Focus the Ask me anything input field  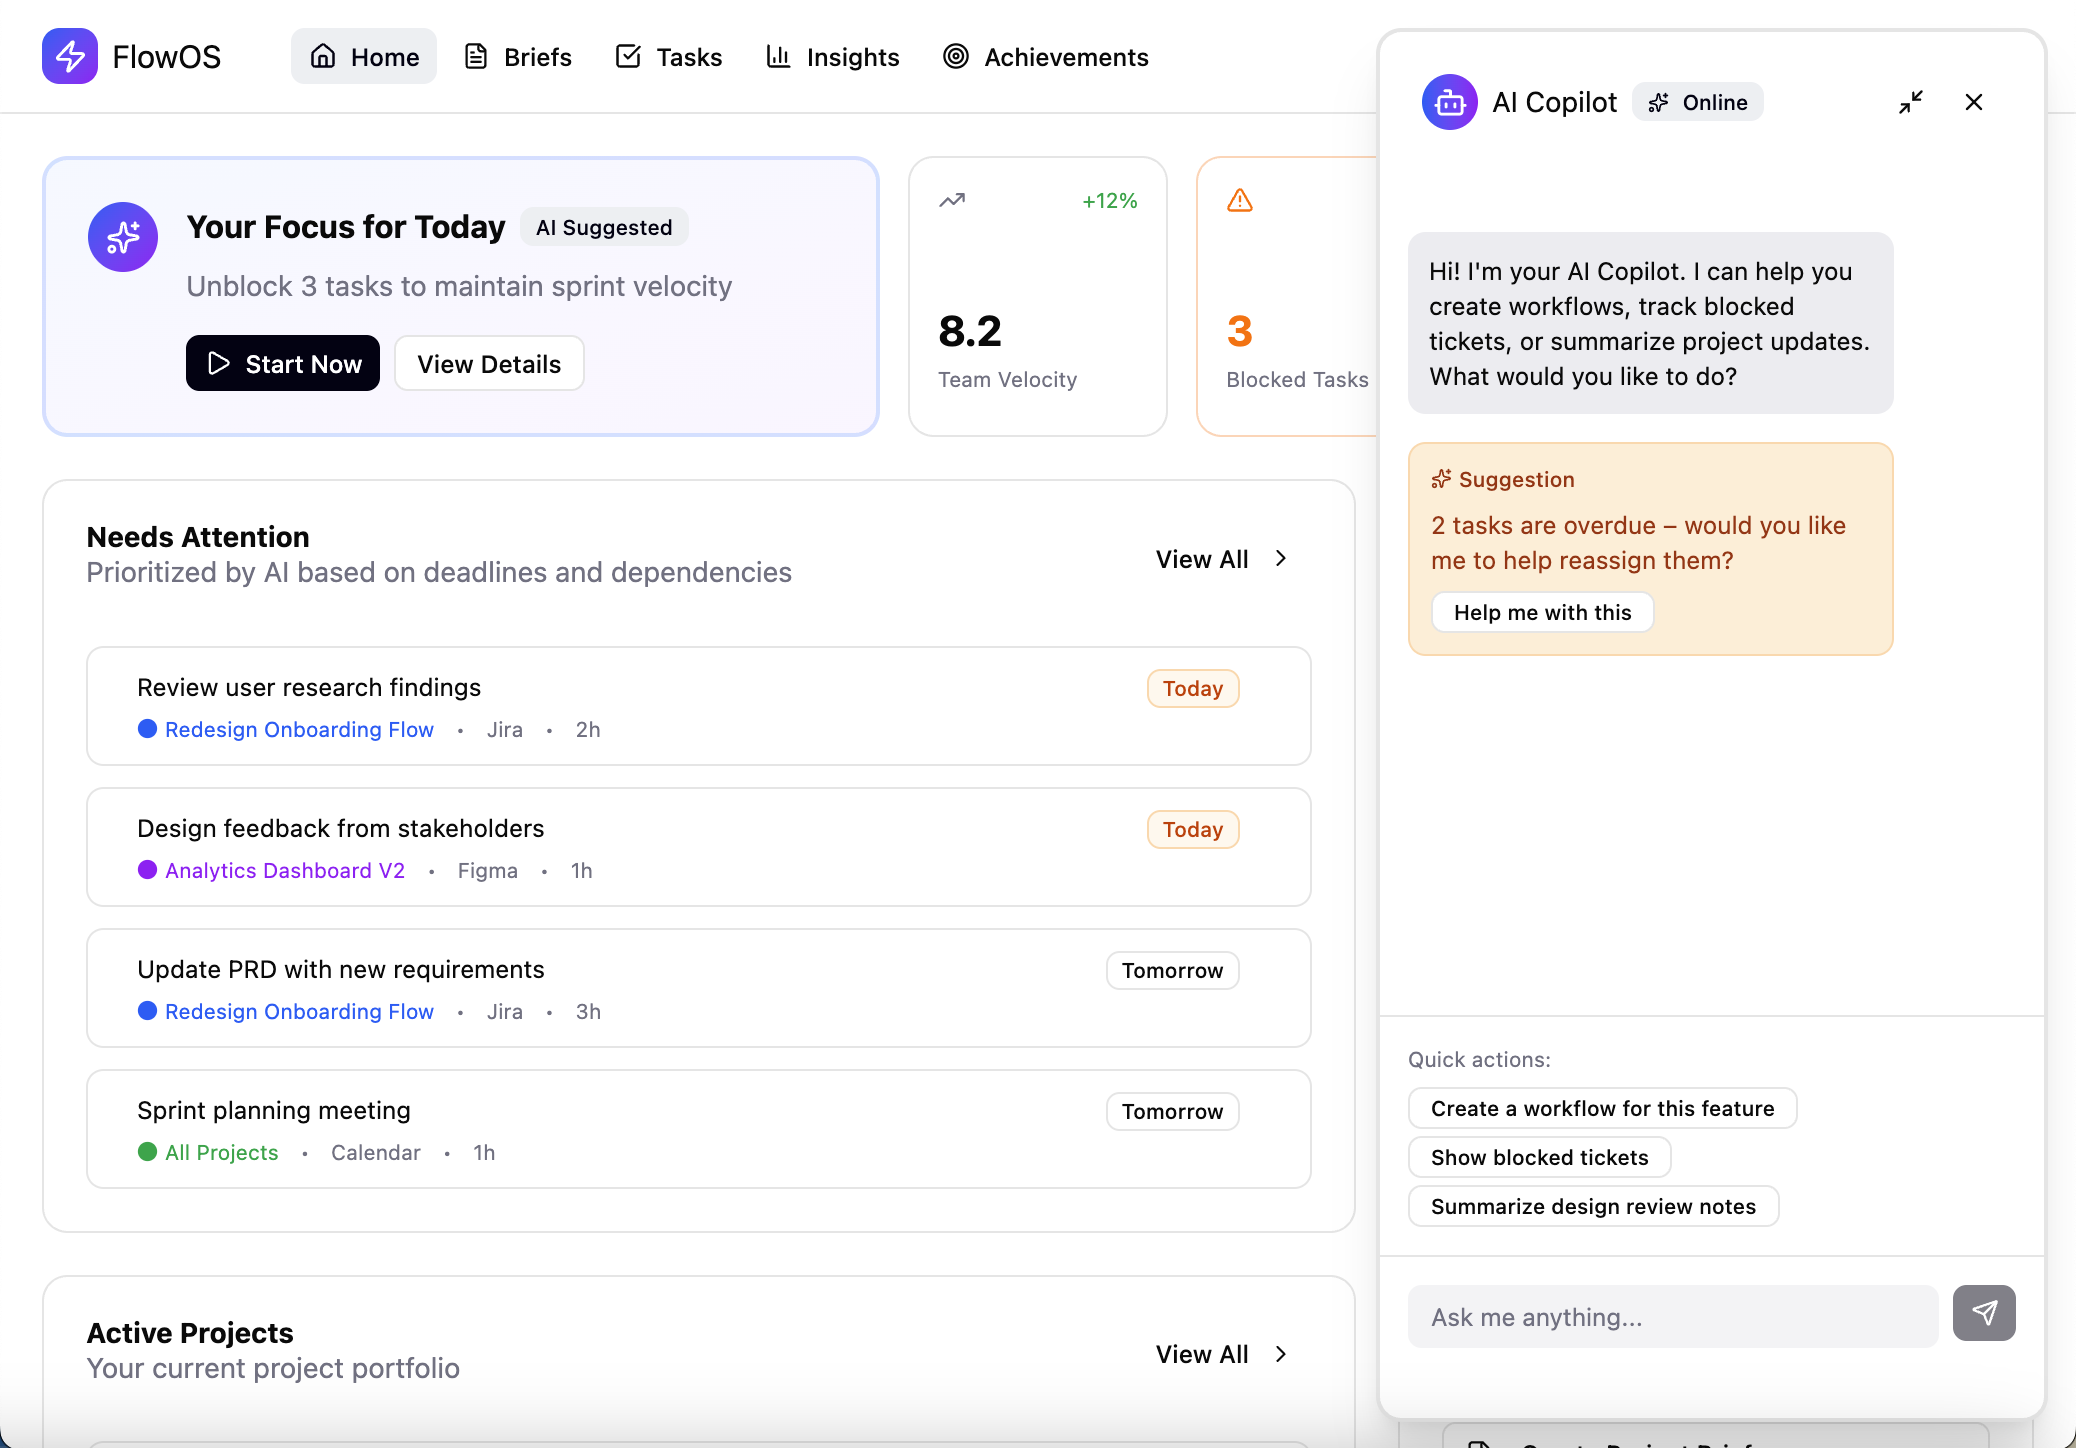[x=1672, y=1317]
